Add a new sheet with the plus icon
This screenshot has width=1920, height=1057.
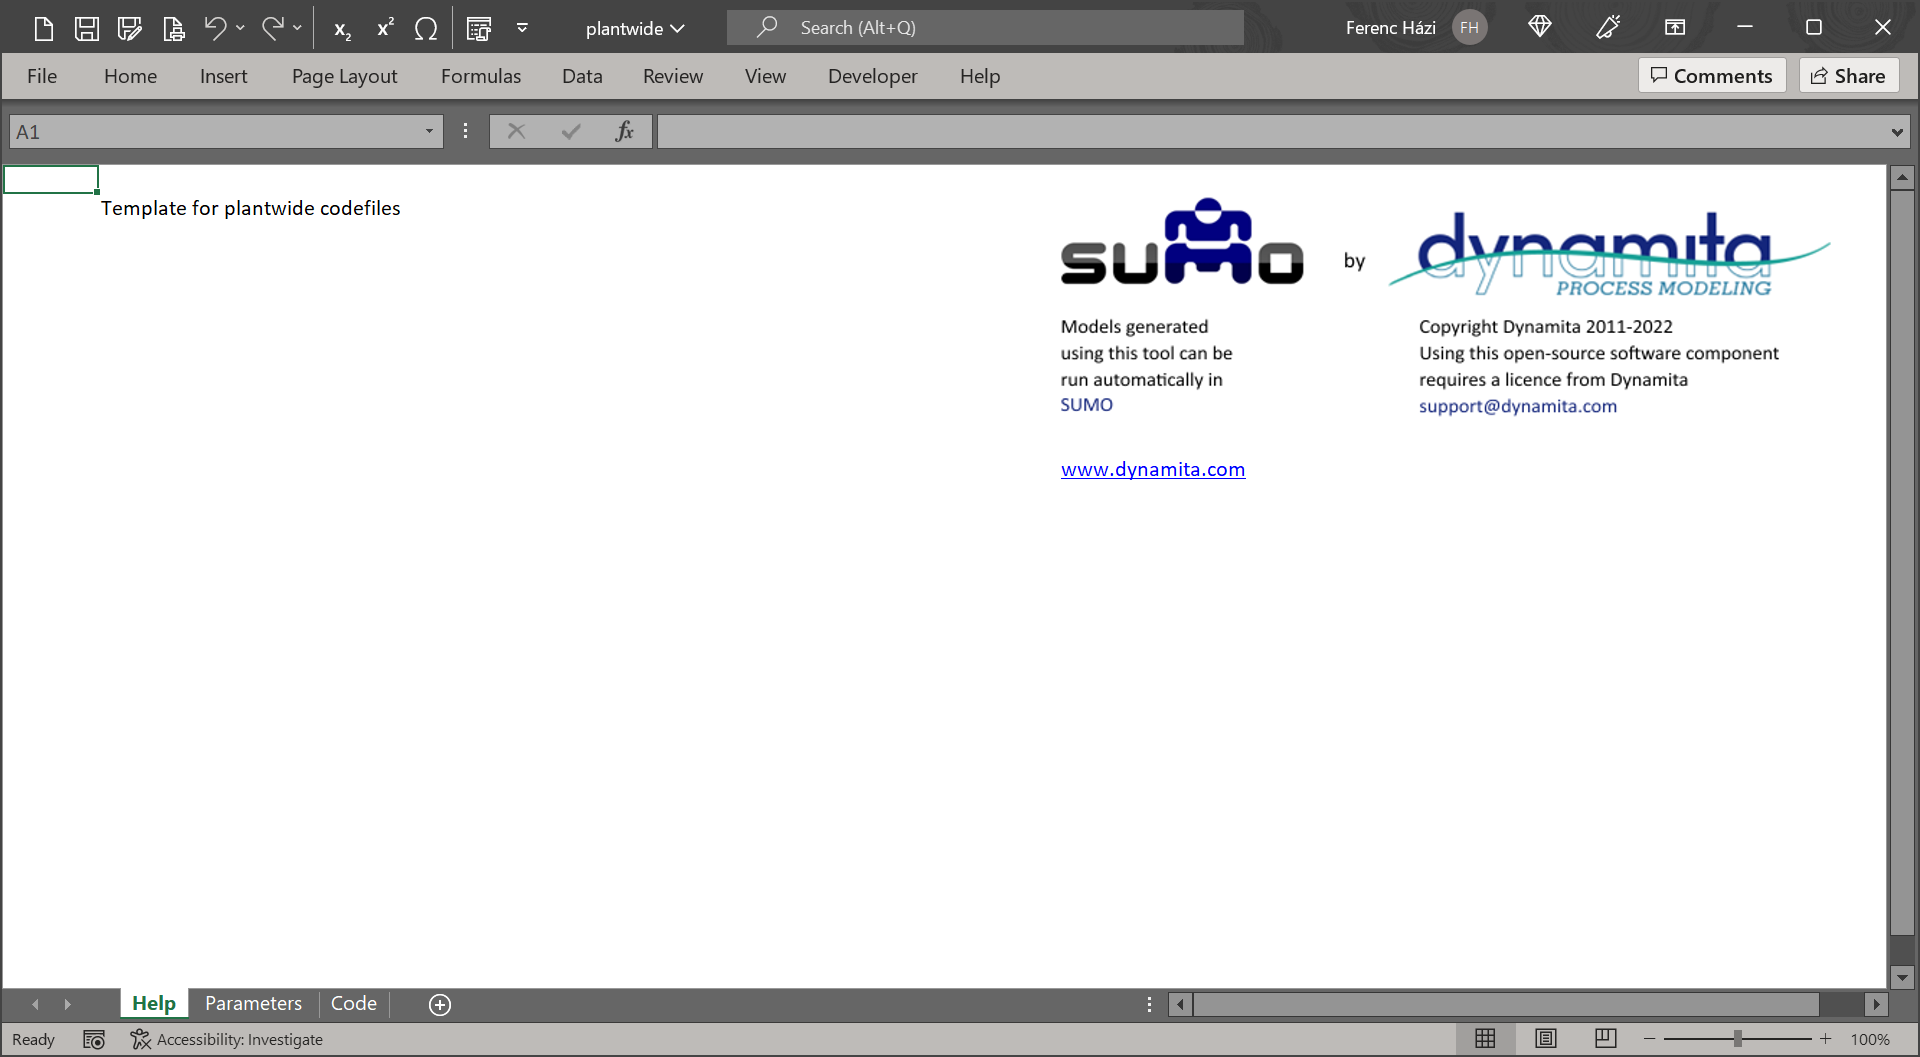440,1004
